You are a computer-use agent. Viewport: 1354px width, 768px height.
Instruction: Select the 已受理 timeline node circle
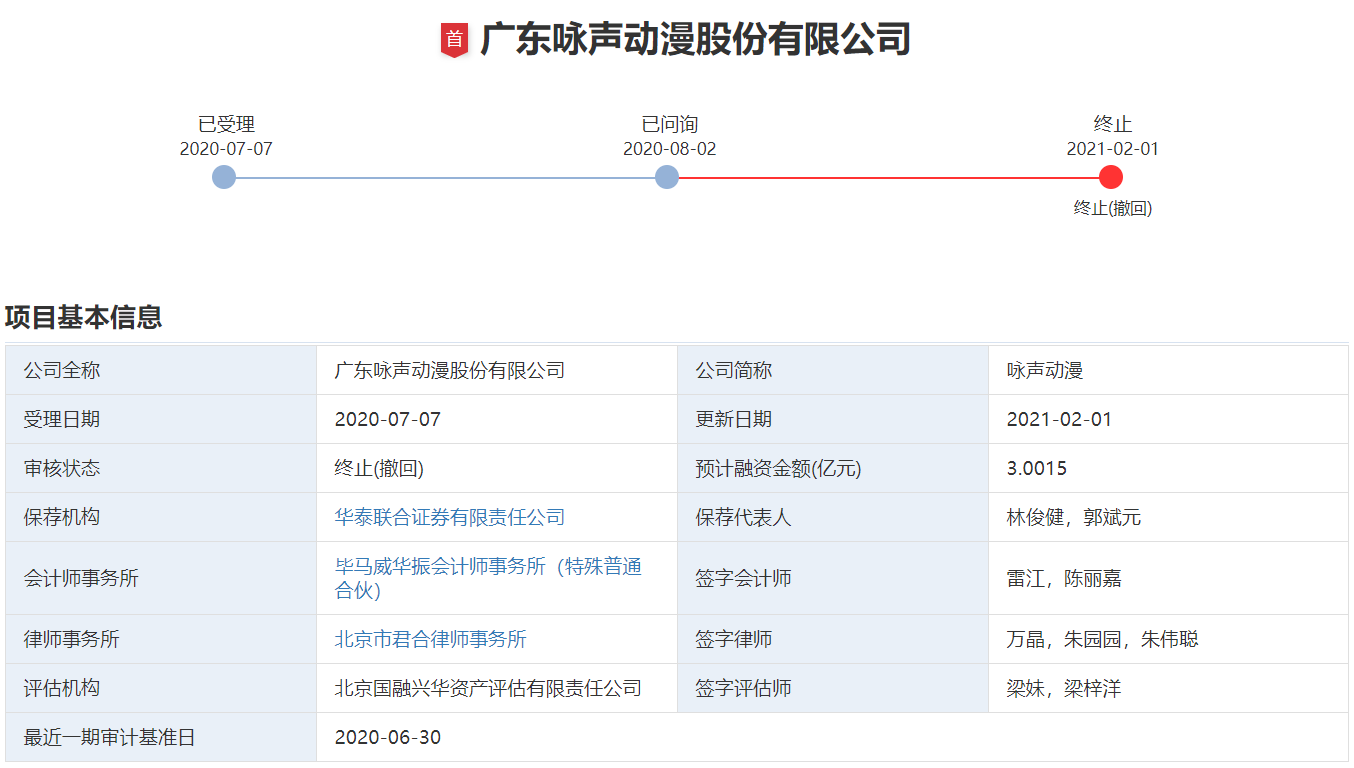224,177
